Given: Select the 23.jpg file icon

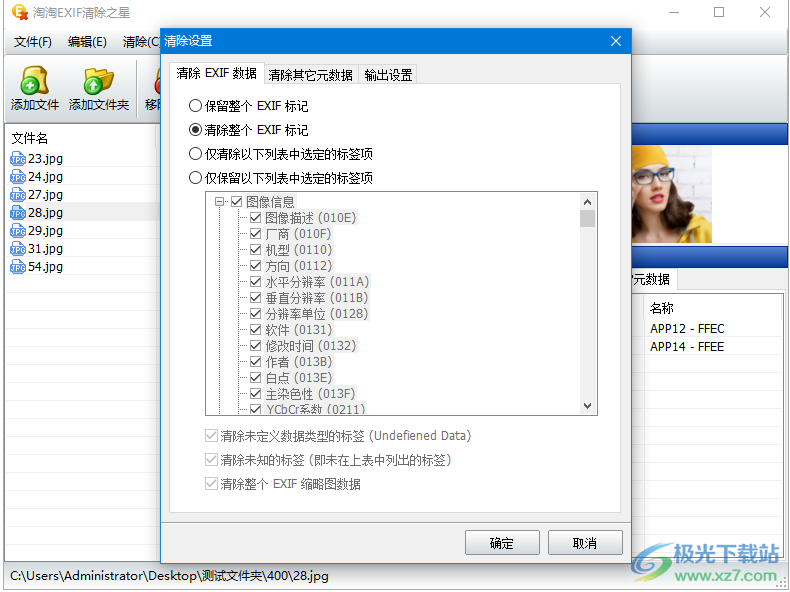Looking at the screenshot, I should pos(18,159).
